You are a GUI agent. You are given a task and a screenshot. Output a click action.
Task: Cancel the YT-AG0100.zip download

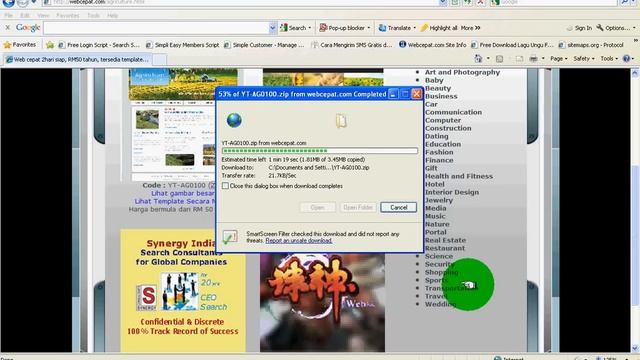[x=398, y=207]
